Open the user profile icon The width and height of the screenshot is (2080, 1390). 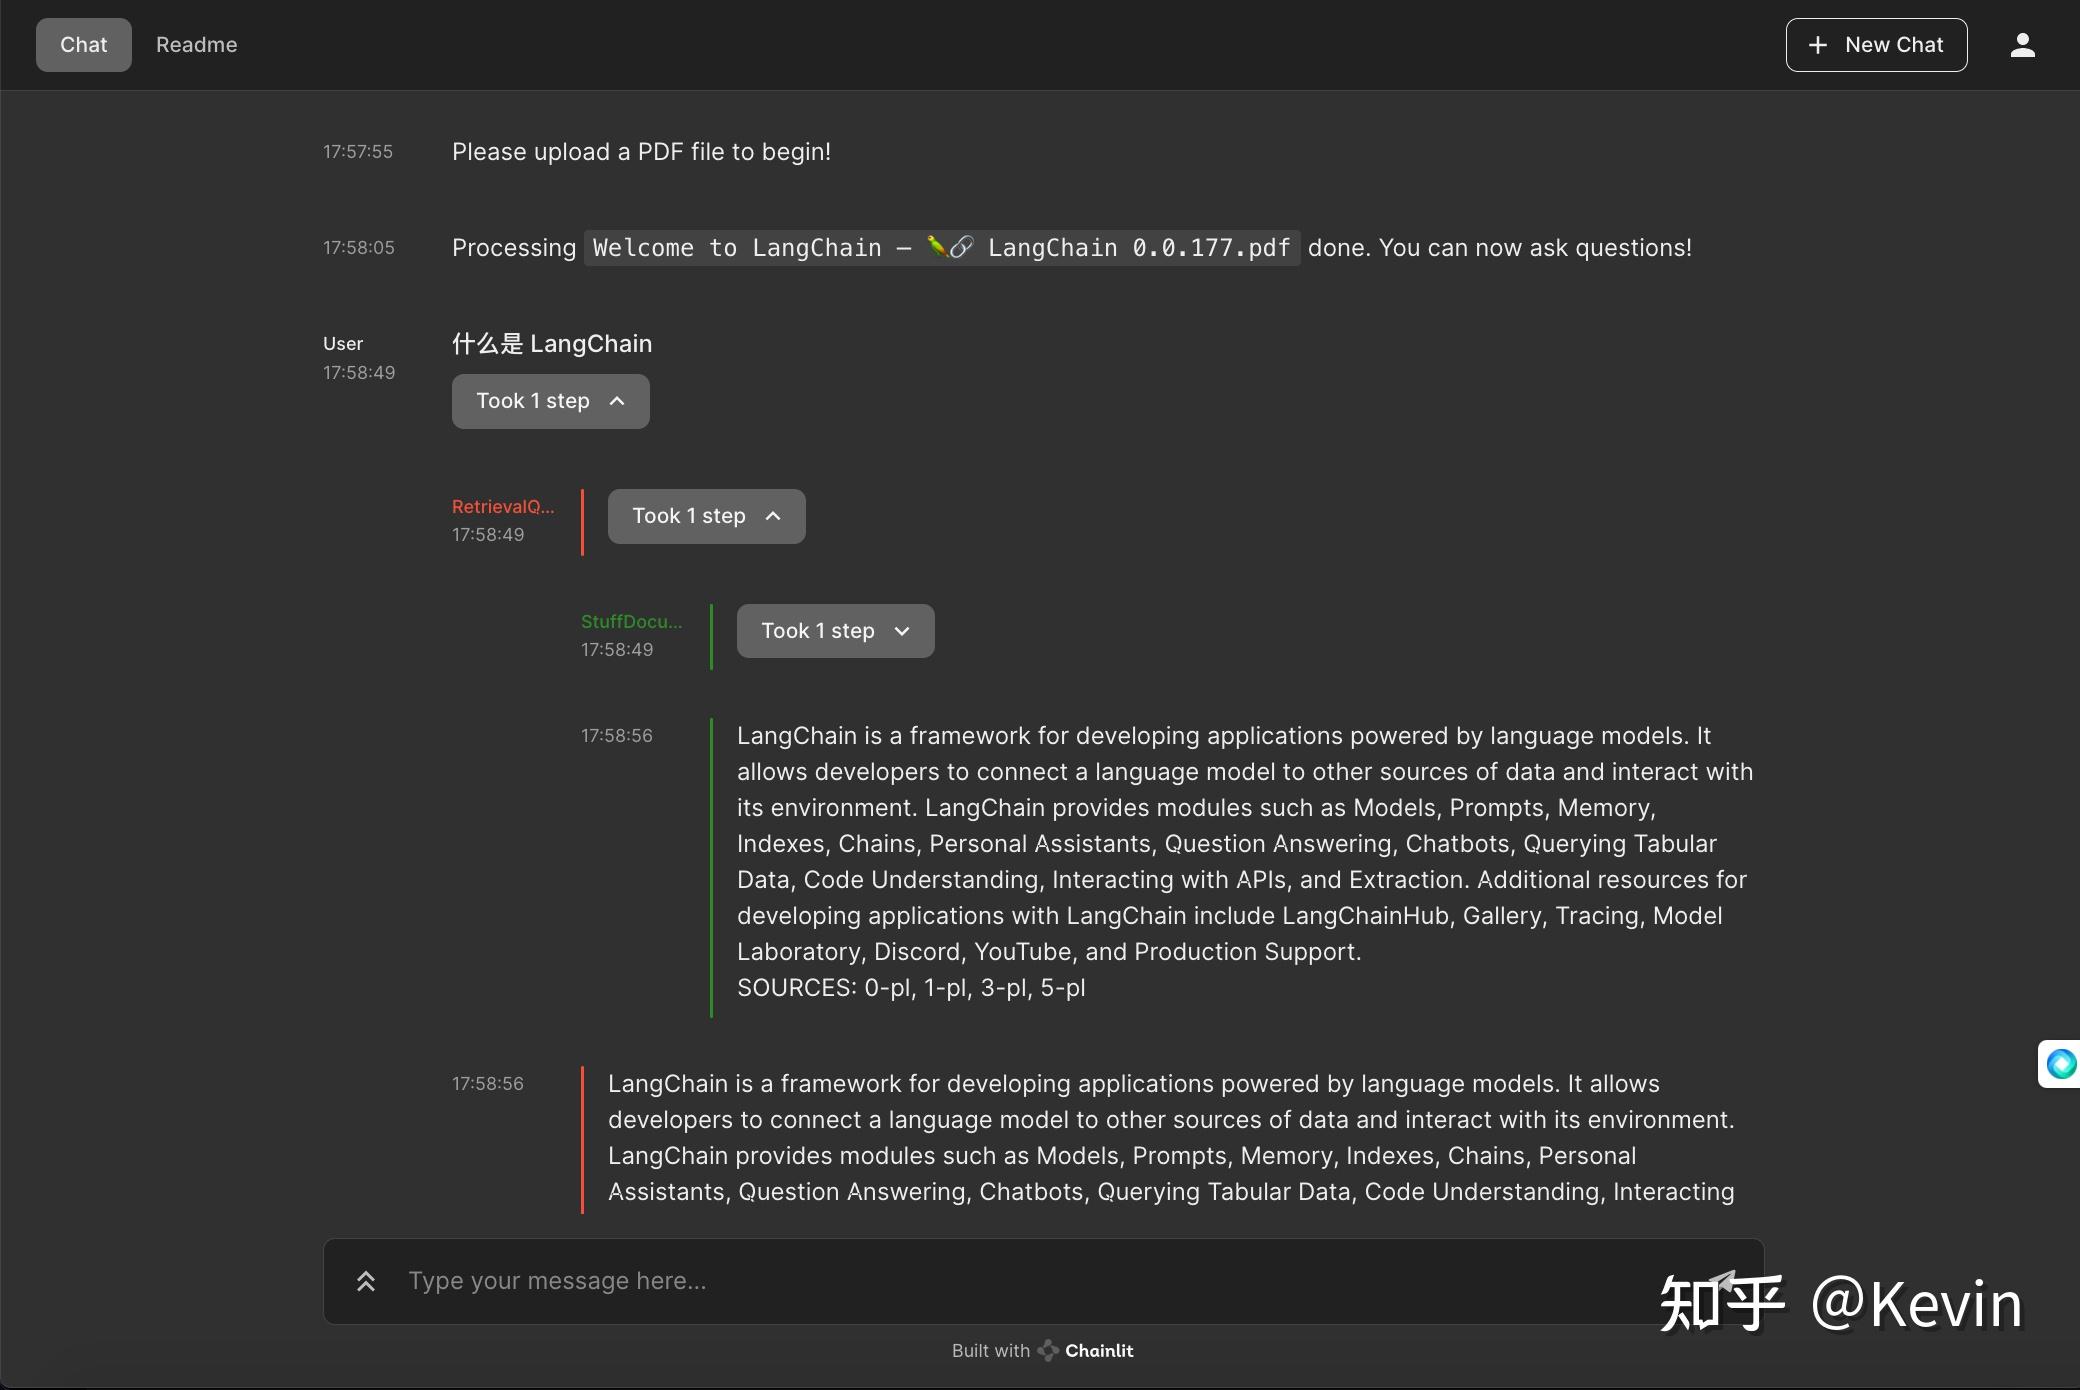click(x=2022, y=45)
